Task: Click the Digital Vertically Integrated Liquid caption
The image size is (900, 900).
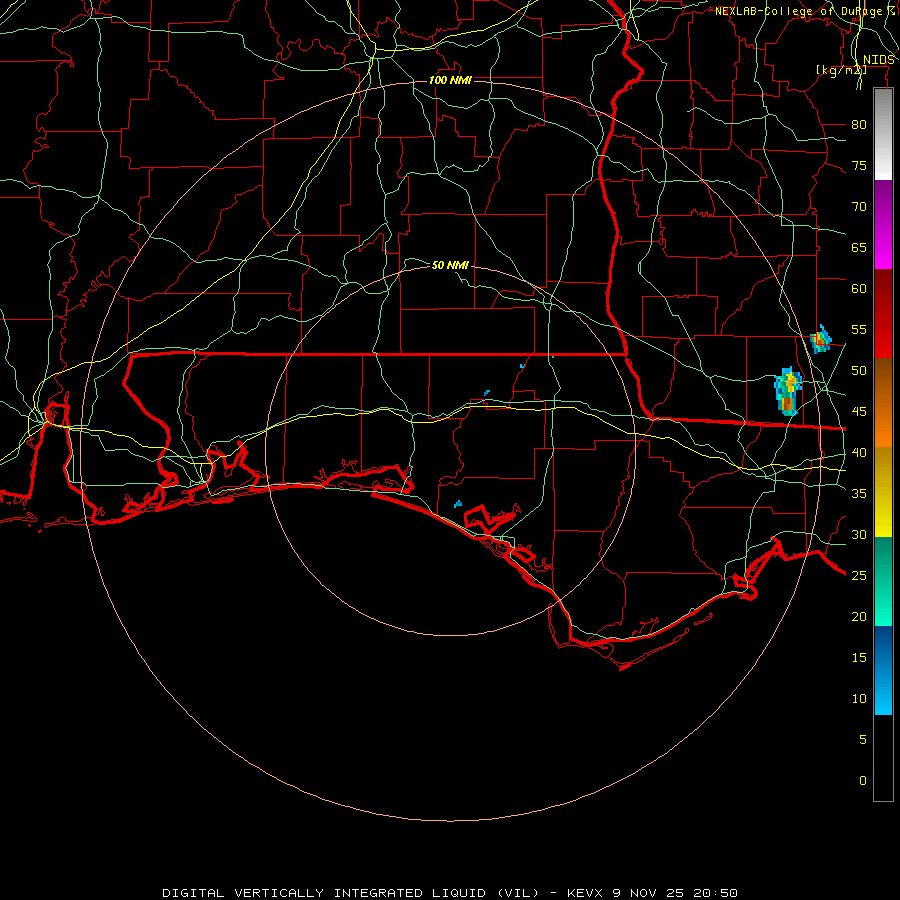Action: coord(449,893)
